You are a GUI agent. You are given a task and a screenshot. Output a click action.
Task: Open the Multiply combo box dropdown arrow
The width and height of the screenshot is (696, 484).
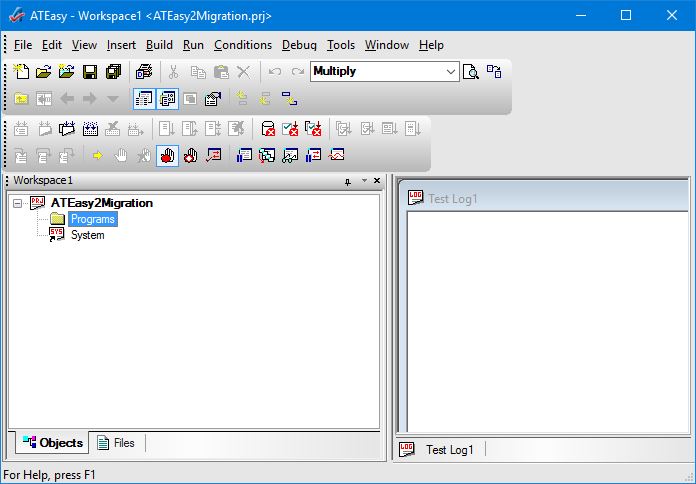pyautogui.click(x=451, y=71)
